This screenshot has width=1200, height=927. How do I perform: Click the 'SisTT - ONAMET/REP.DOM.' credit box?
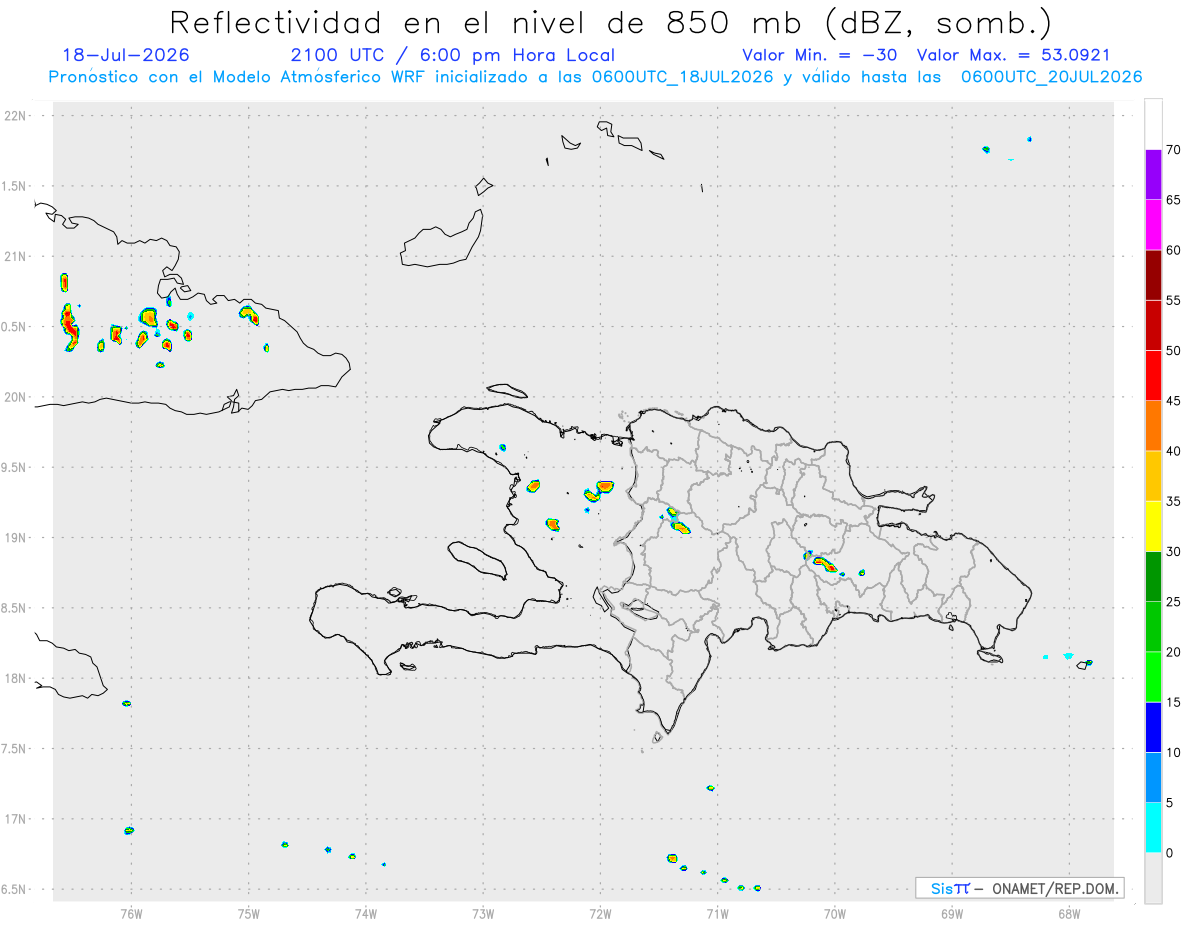click(x=1019, y=888)
